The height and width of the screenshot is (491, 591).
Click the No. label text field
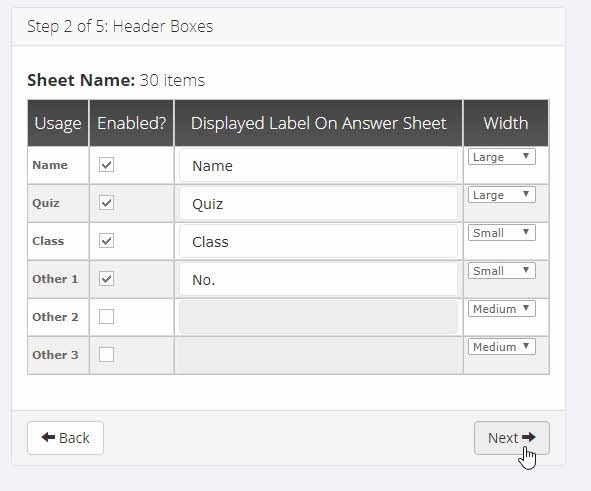[318, 280]
